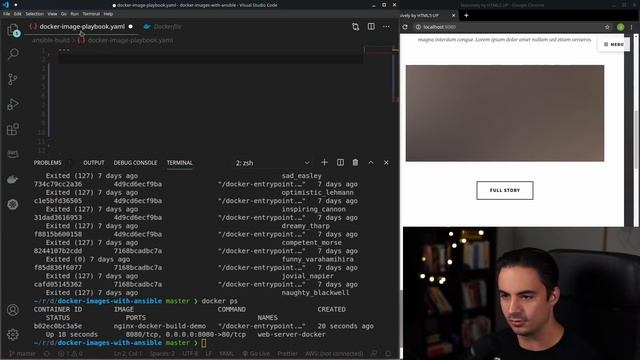Select the TERMINAL panel tab

[180, 163]
